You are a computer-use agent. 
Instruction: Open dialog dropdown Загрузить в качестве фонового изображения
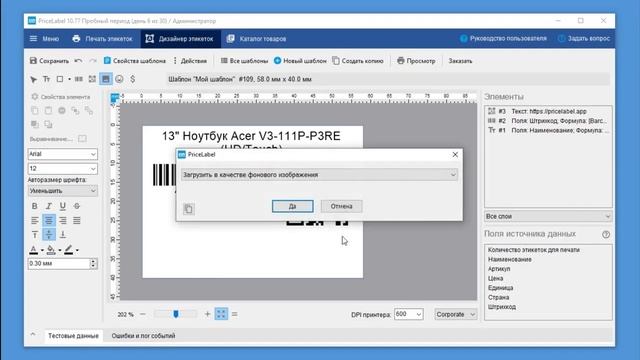[319, 175]
